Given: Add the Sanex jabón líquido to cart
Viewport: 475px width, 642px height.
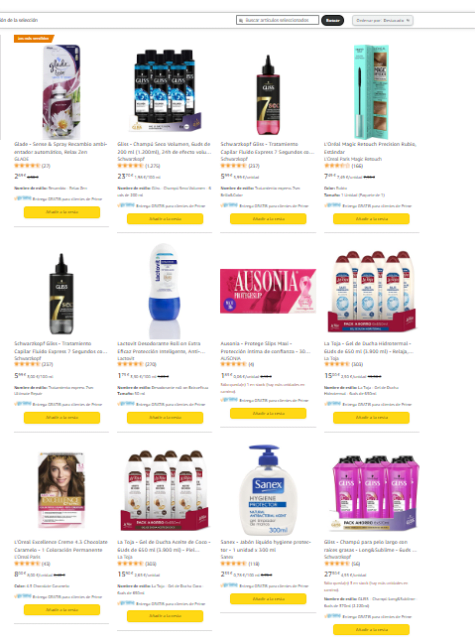Looking at the screenshot, I should coord(268,599).
